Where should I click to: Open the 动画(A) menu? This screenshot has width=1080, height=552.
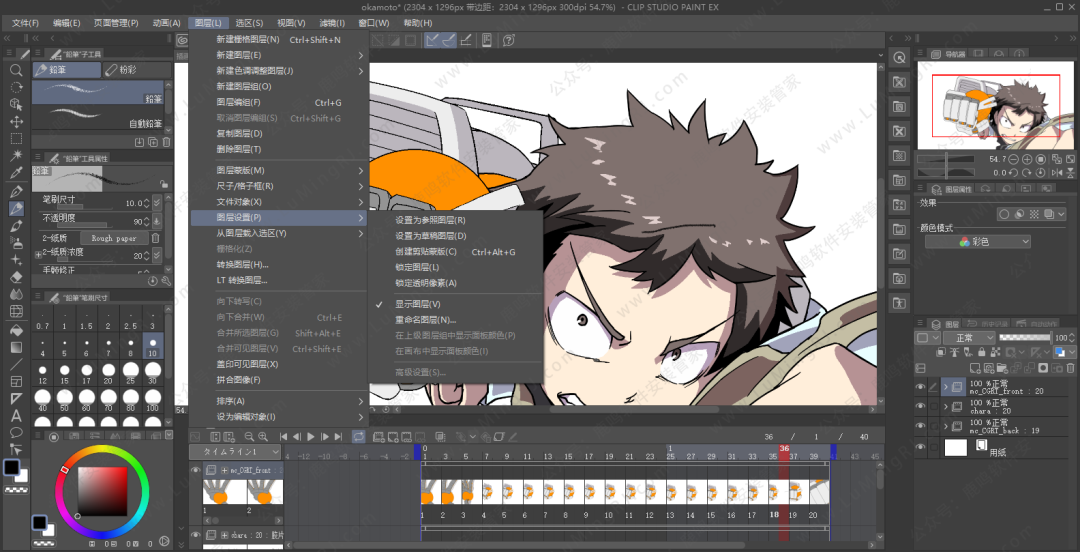[x=165, y=23]
